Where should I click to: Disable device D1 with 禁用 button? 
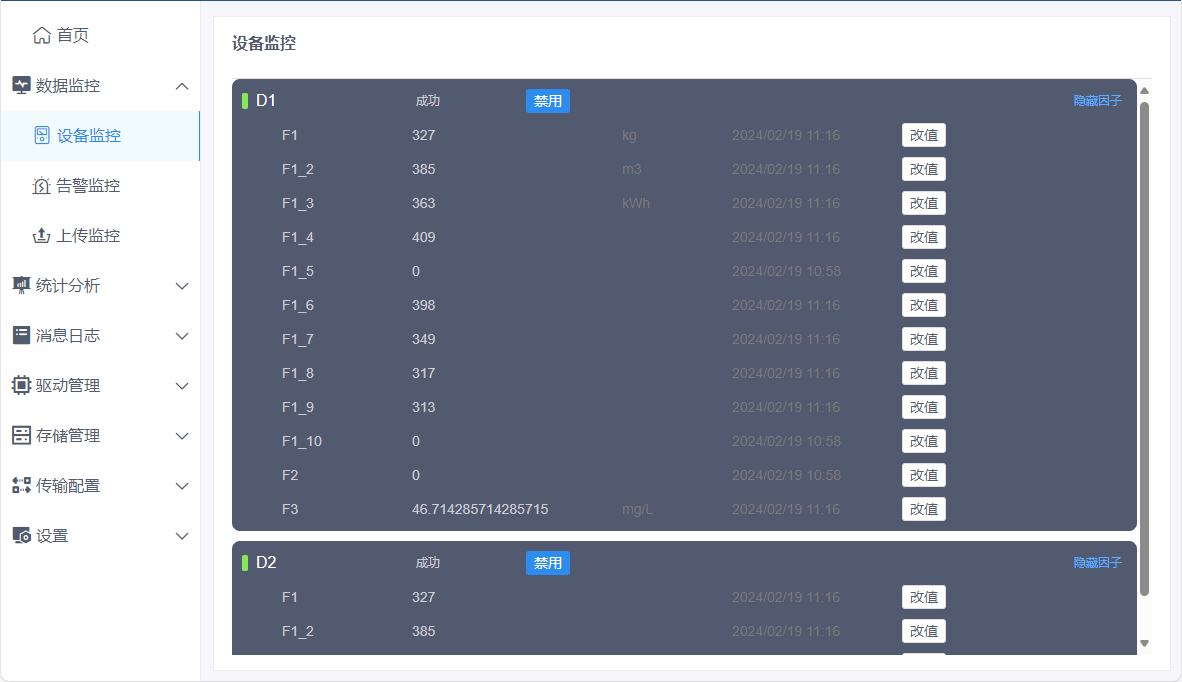(x=547, y=101)
